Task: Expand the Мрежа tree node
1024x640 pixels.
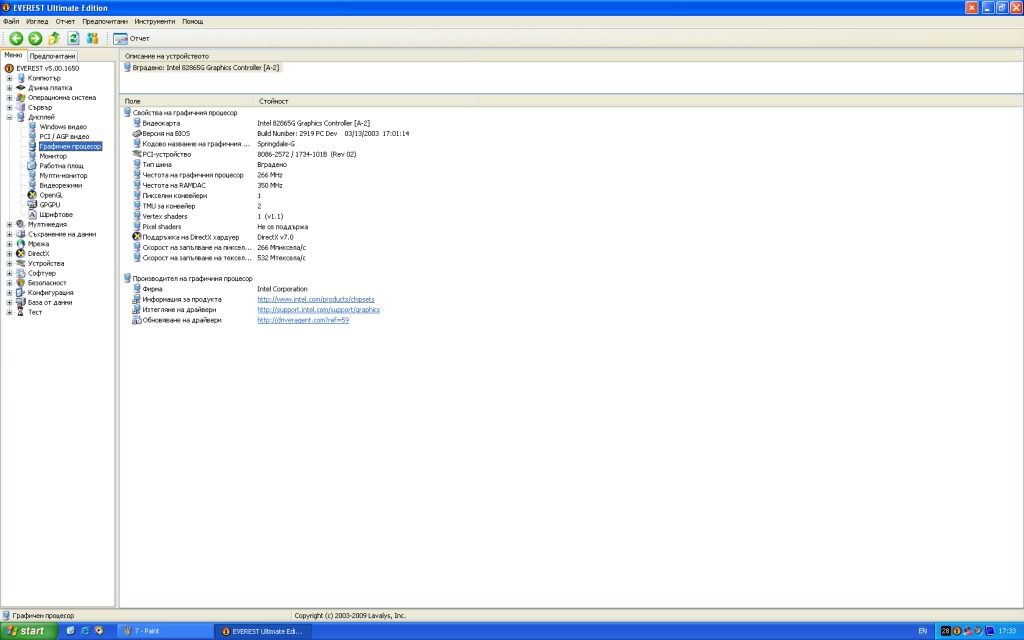Action: (9, 244)
